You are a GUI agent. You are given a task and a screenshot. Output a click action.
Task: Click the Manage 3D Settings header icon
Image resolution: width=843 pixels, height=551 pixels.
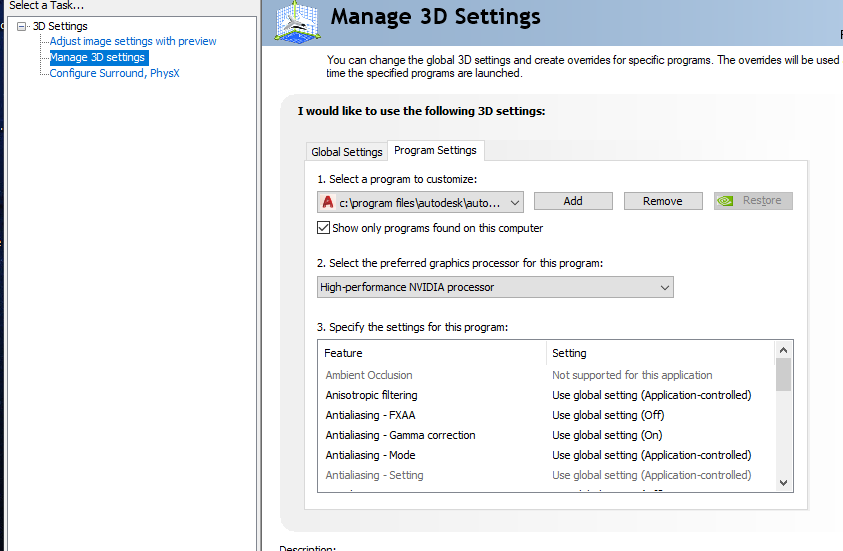[297, 22]
